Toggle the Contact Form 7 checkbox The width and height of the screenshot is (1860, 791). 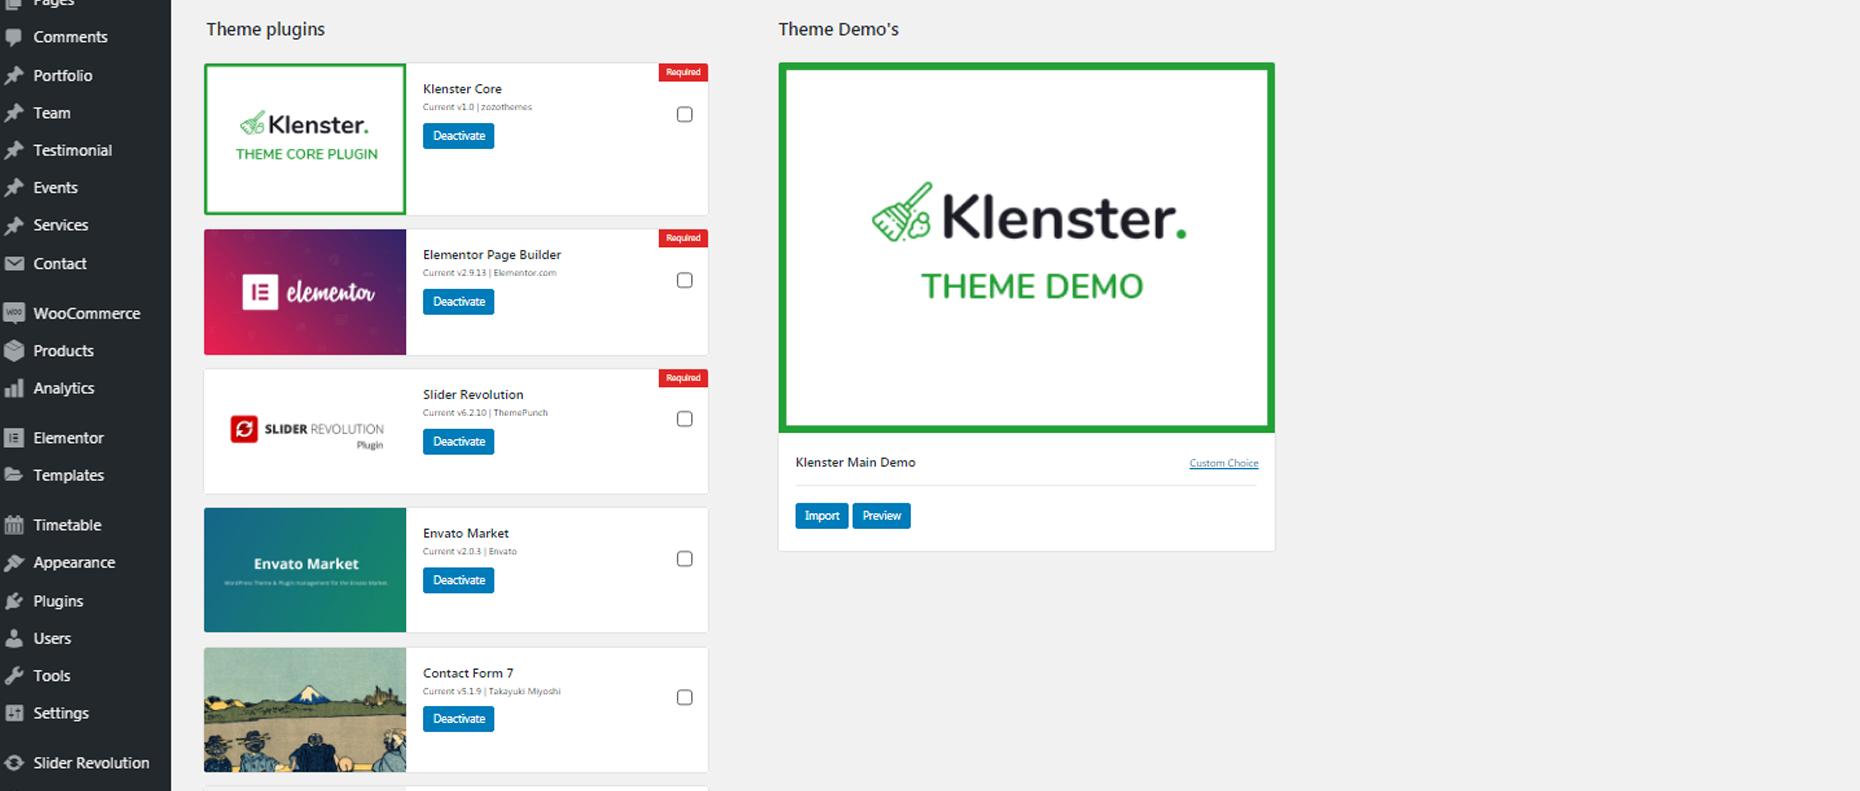pos(684,698)
